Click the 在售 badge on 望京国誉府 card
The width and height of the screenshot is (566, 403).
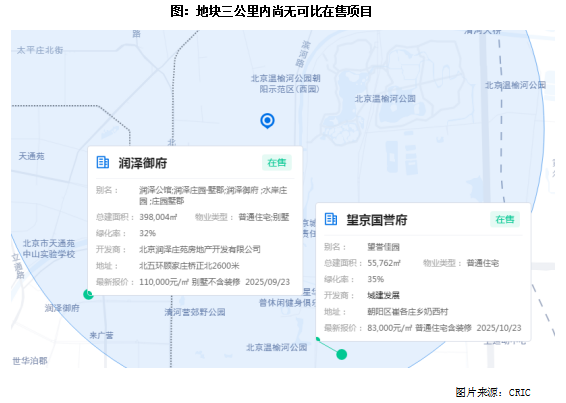point(505,220)
